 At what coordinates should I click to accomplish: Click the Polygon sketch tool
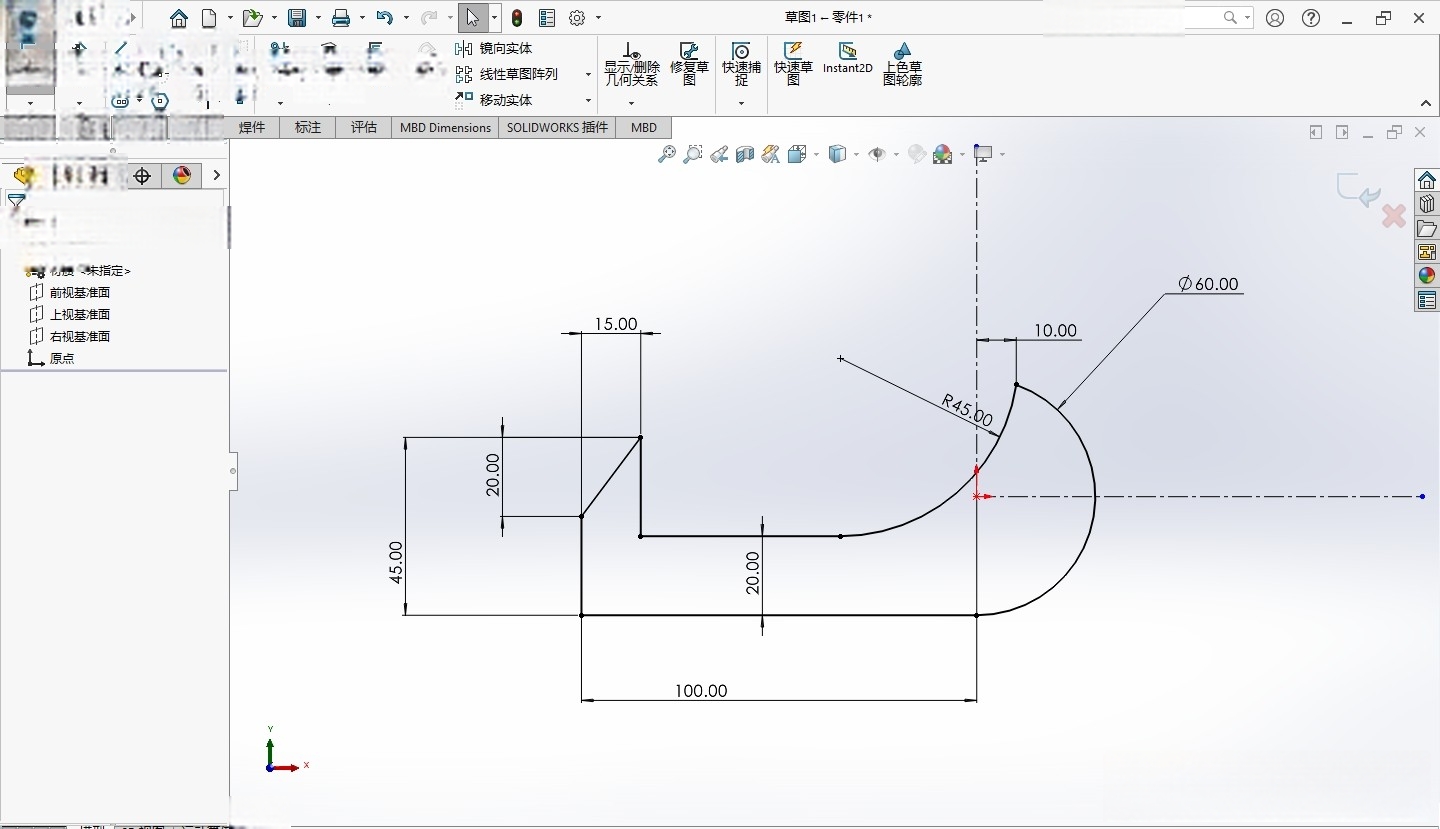[x=160, y=100]
